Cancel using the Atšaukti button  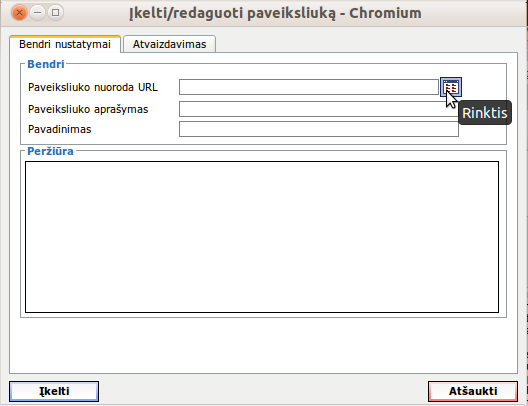[x=473, y=391]
